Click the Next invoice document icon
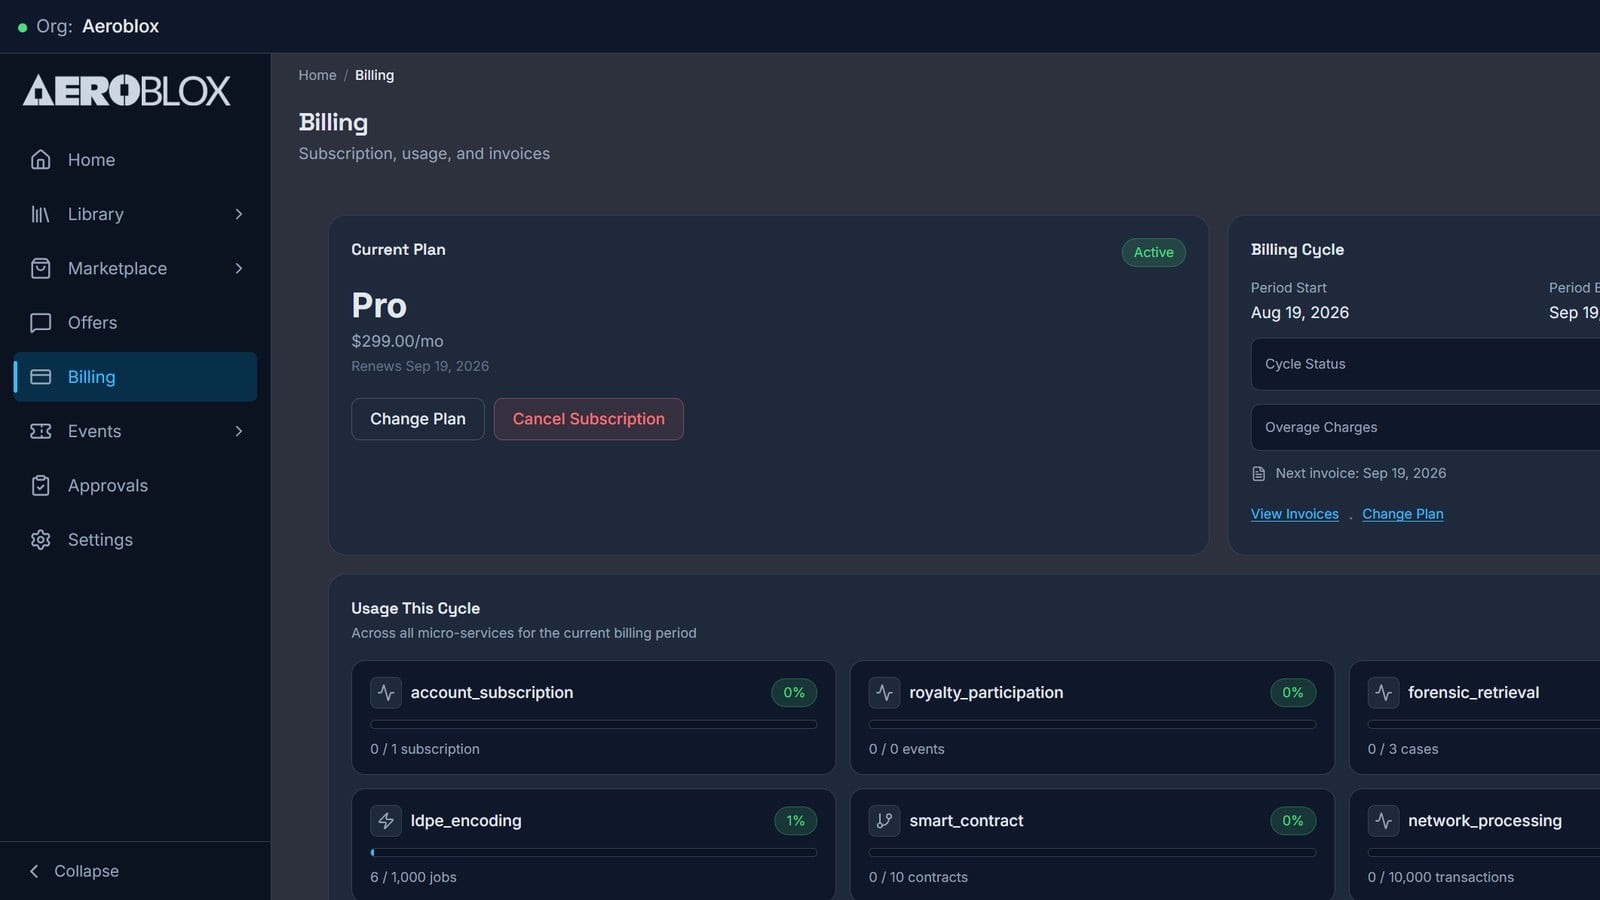This screenshot has height=900, width=1600. (1259, 474)
